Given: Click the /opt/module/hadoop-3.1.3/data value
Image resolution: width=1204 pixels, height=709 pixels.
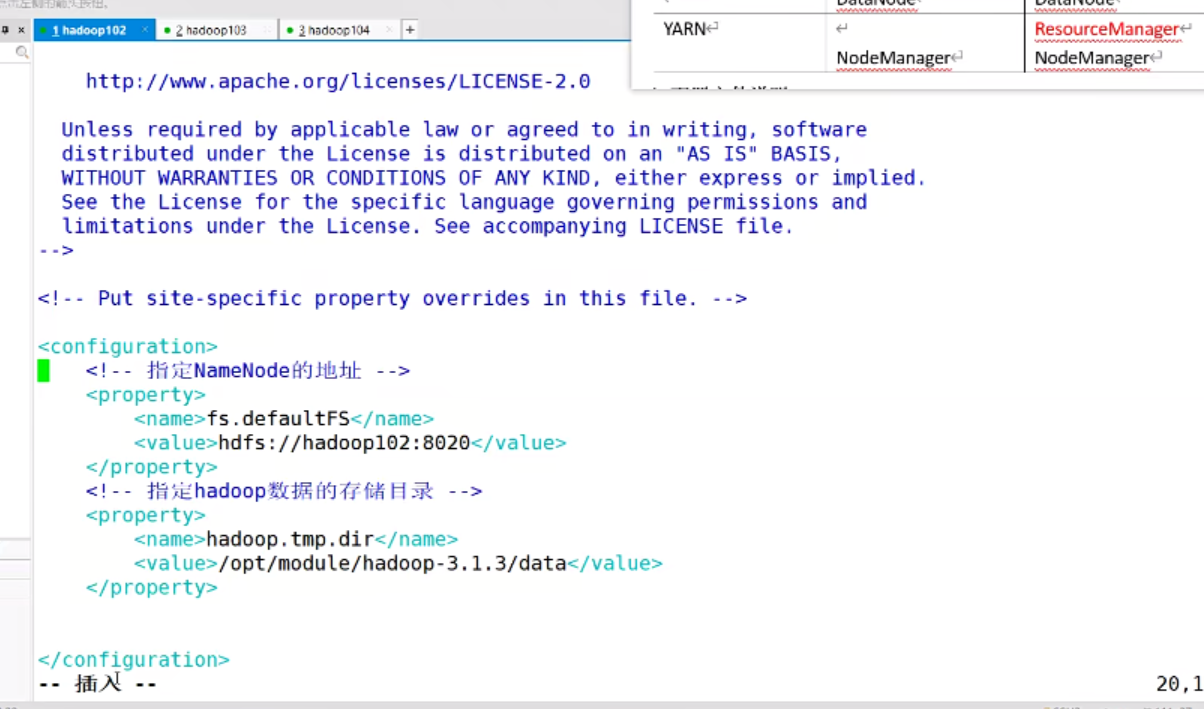Looking at the screenshot, I should click(393, 563).
